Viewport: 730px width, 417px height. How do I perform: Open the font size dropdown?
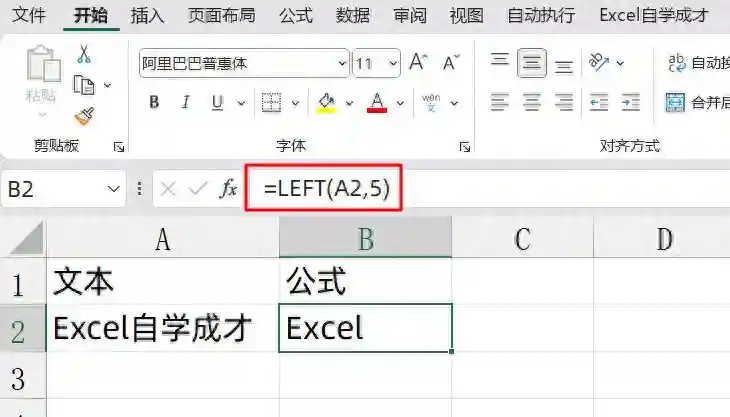point(393,63)
